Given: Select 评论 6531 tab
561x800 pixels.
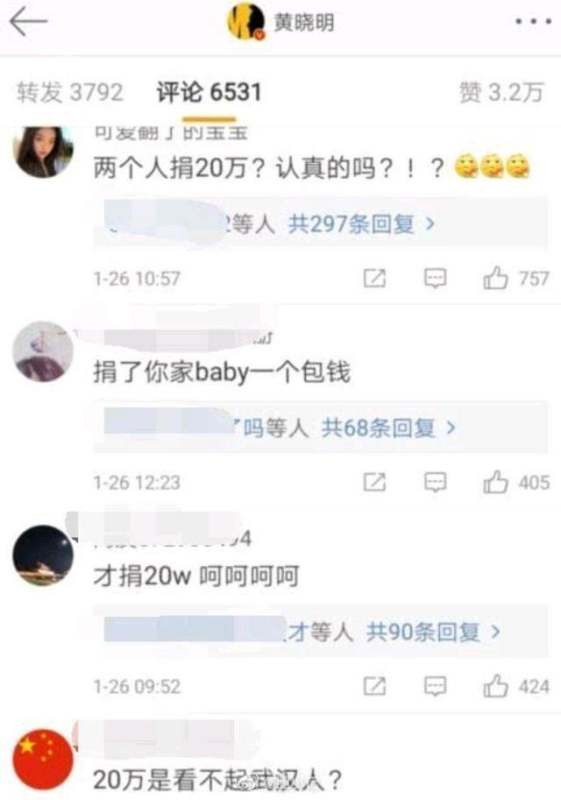Looking at the screenshot, I should (209, 92).
